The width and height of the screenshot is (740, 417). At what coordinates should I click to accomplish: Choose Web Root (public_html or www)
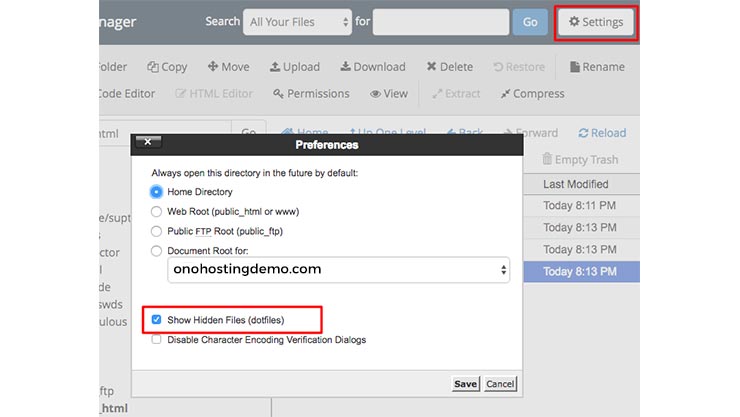point(156,212)
